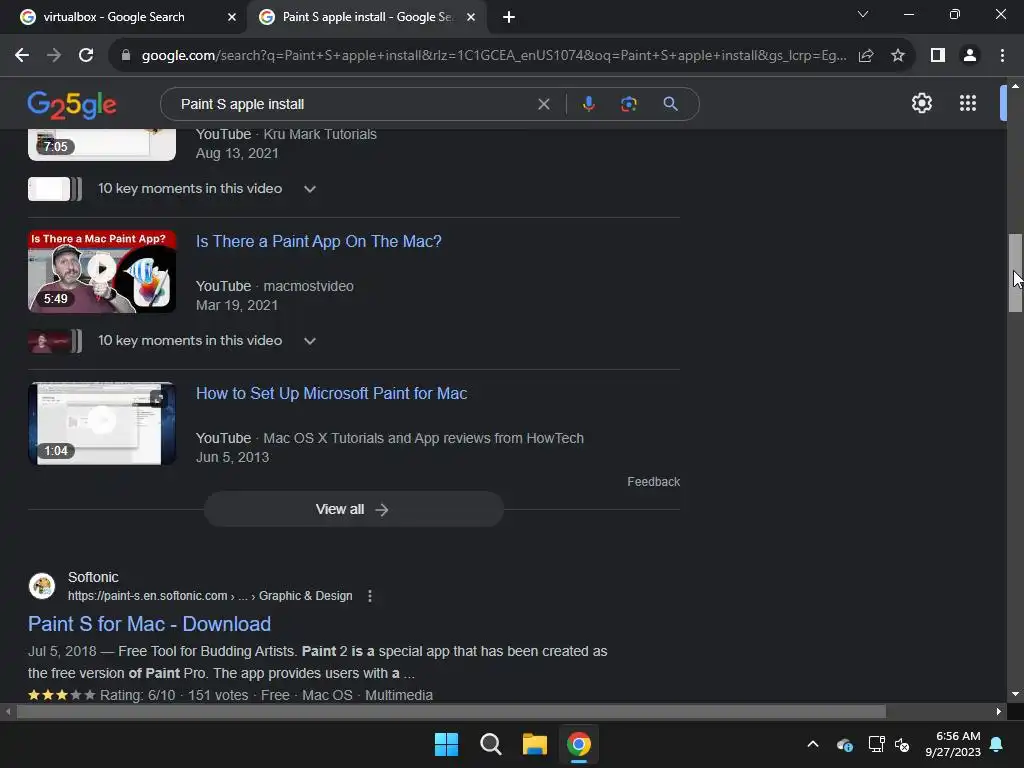
Task: Open the Chrome profile menu
Action: (x=970, y=56)
